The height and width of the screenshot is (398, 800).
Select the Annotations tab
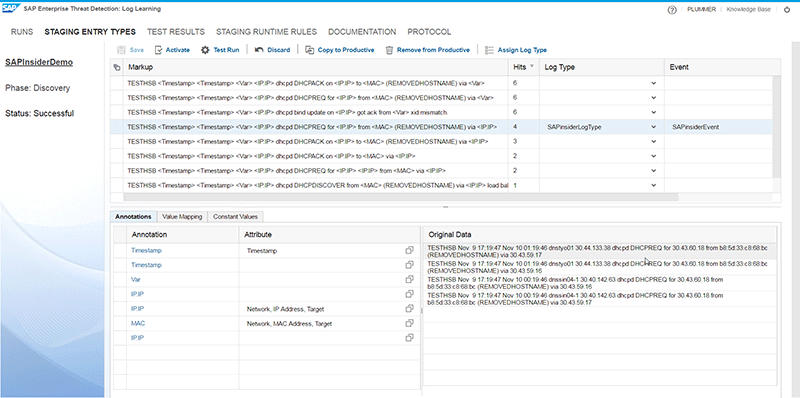point(133,217)
